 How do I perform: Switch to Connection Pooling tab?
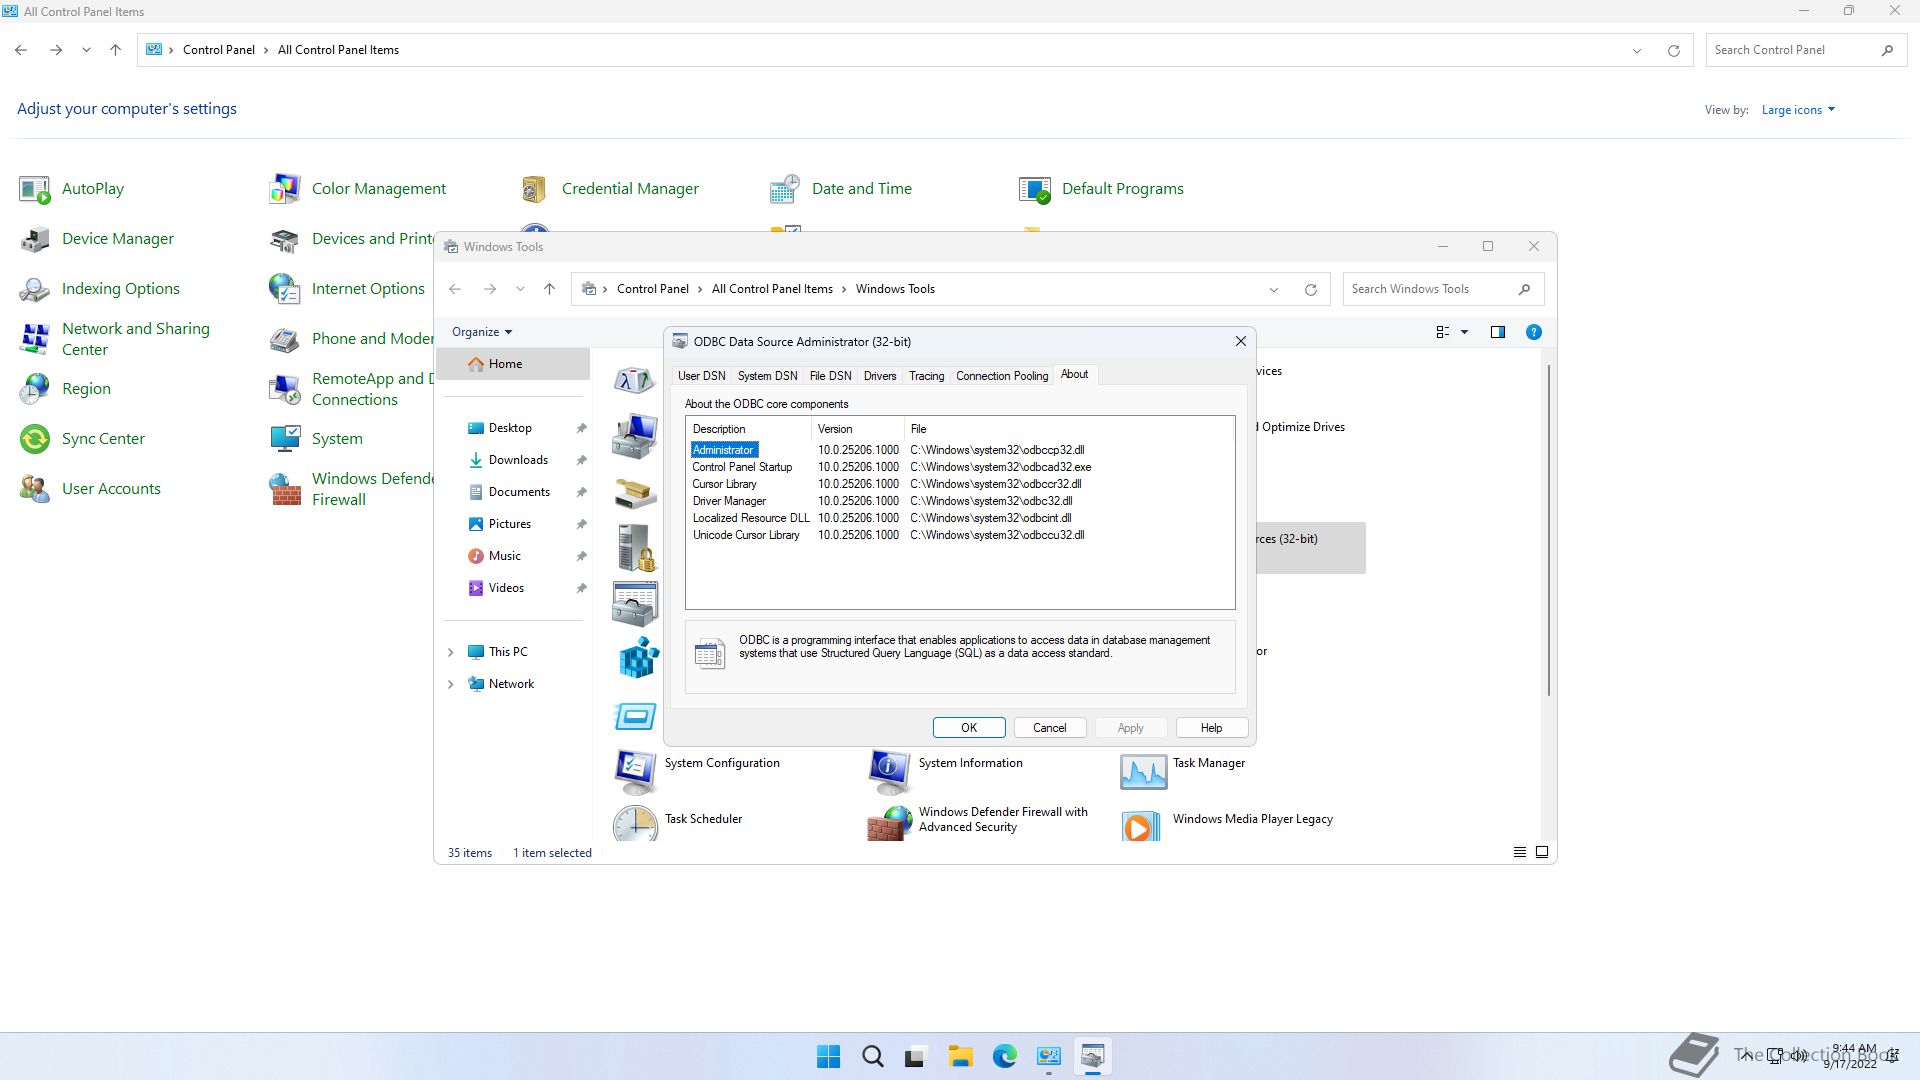point(1001,376)
